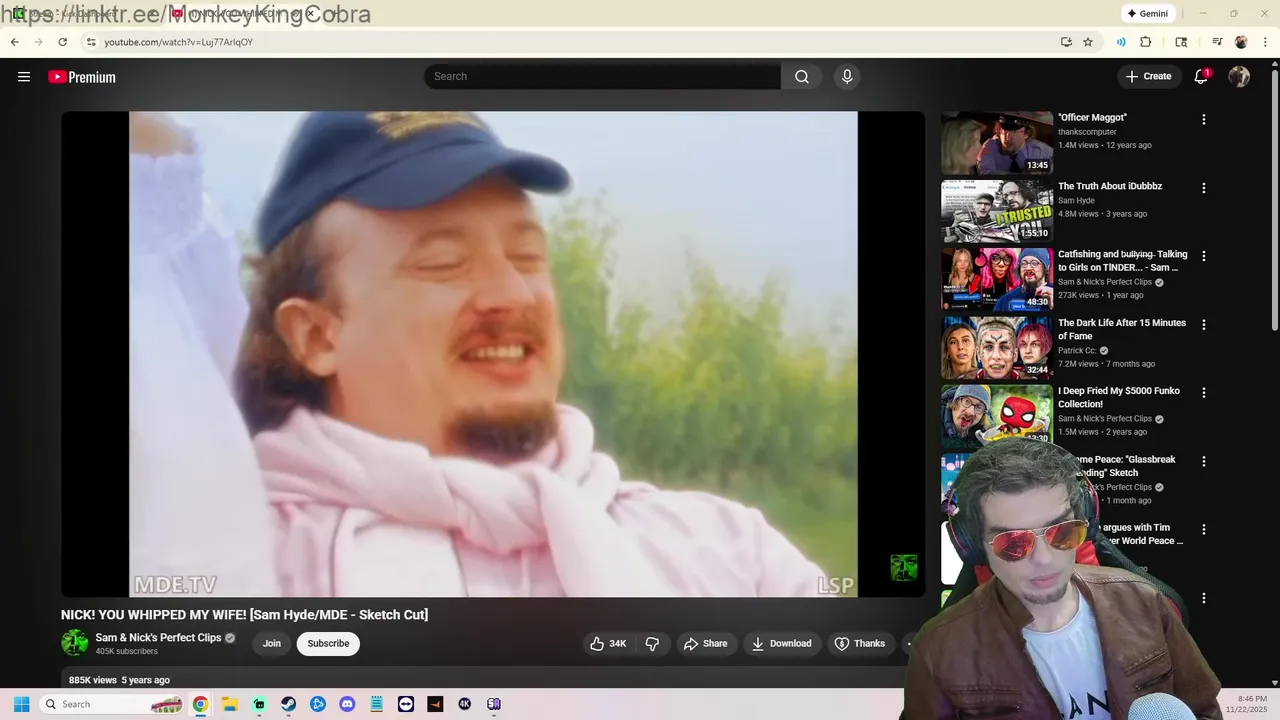Viewport: 1280px width, 720px height.
Task: Click the Windows taskbar Search box
Action: pos(110,704)
